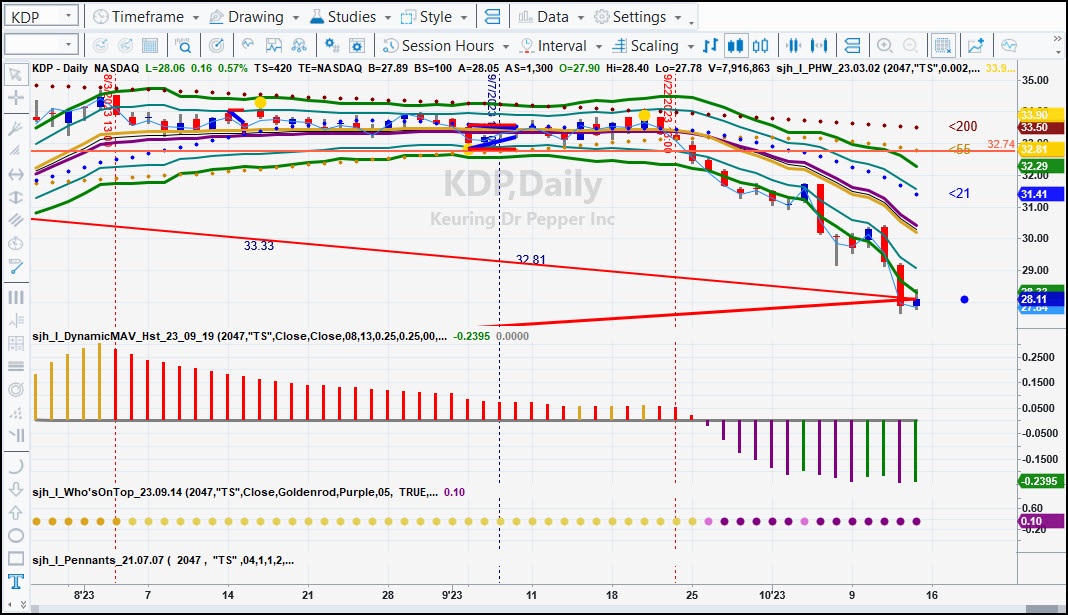Open the chart chat bubble icon

click(x=1009, y=46)
